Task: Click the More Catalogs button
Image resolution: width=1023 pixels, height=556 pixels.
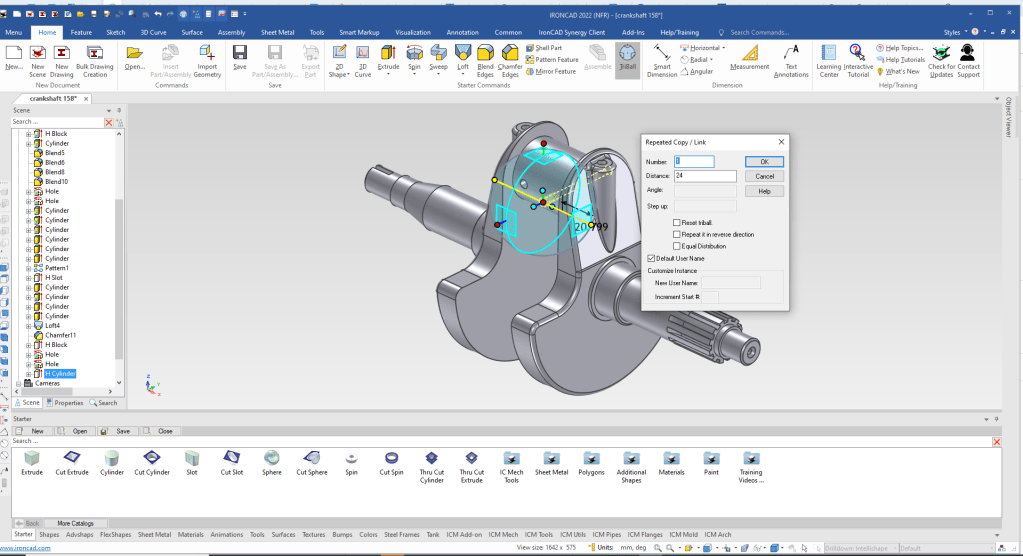Action: [76, 523]
